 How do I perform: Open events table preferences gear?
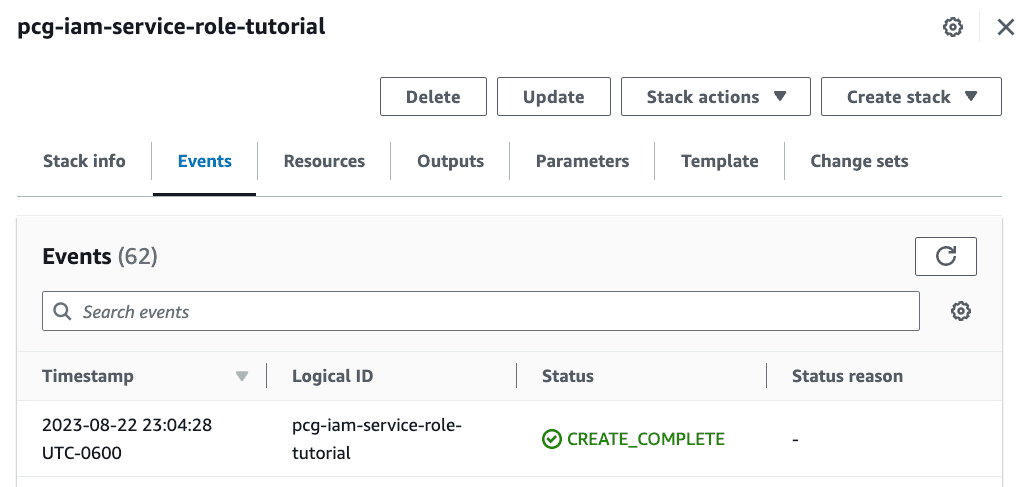pos(961,311)
